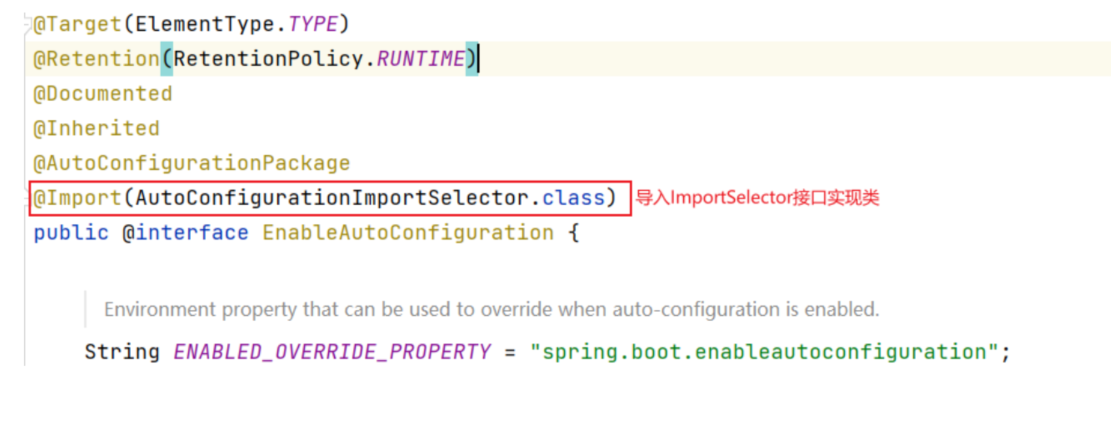Place cursor on the @Retention annotation

96,59
